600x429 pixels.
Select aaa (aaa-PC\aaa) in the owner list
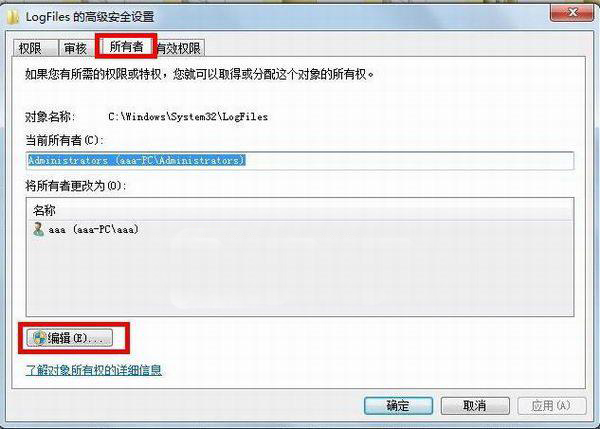[x=86, y=230]
